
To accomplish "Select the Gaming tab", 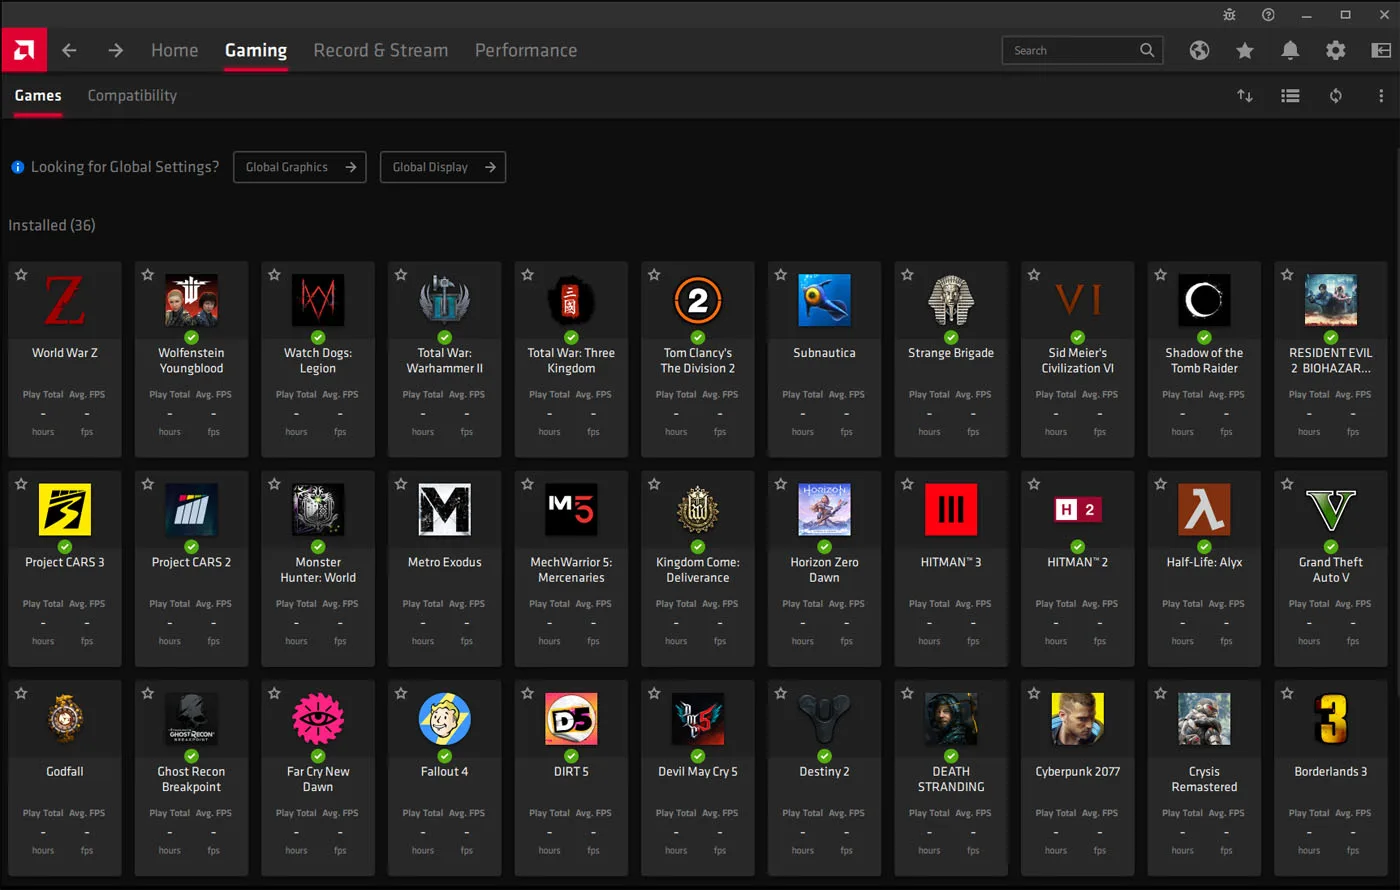I will tap(256, 50).
